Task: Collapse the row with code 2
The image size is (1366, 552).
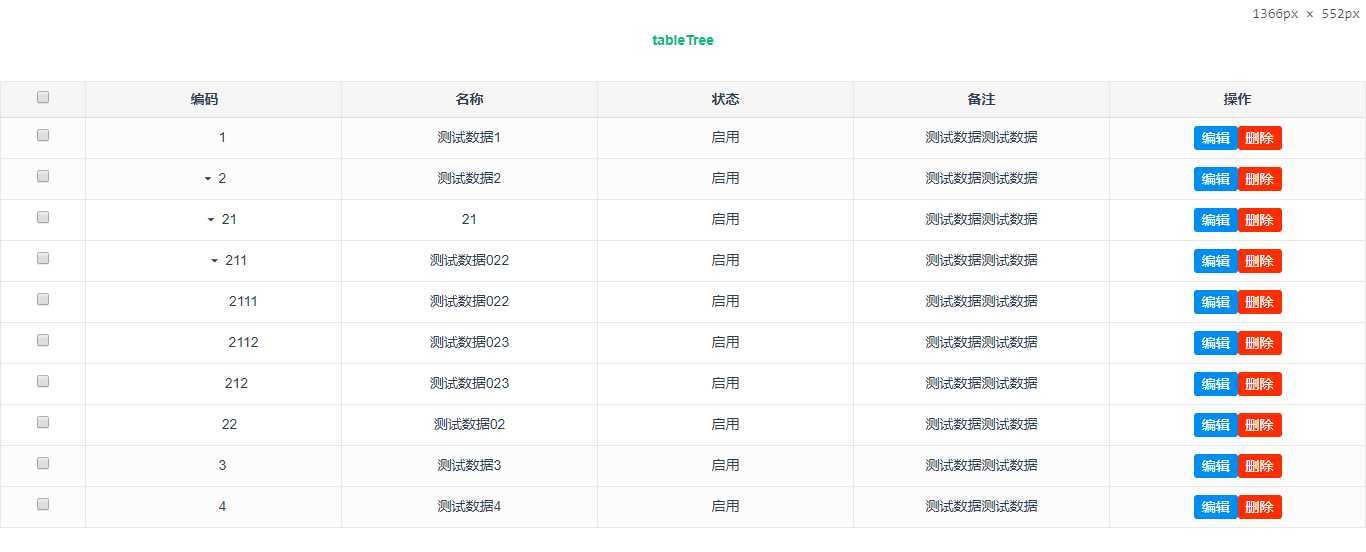Action: click(x=208, y=179)
